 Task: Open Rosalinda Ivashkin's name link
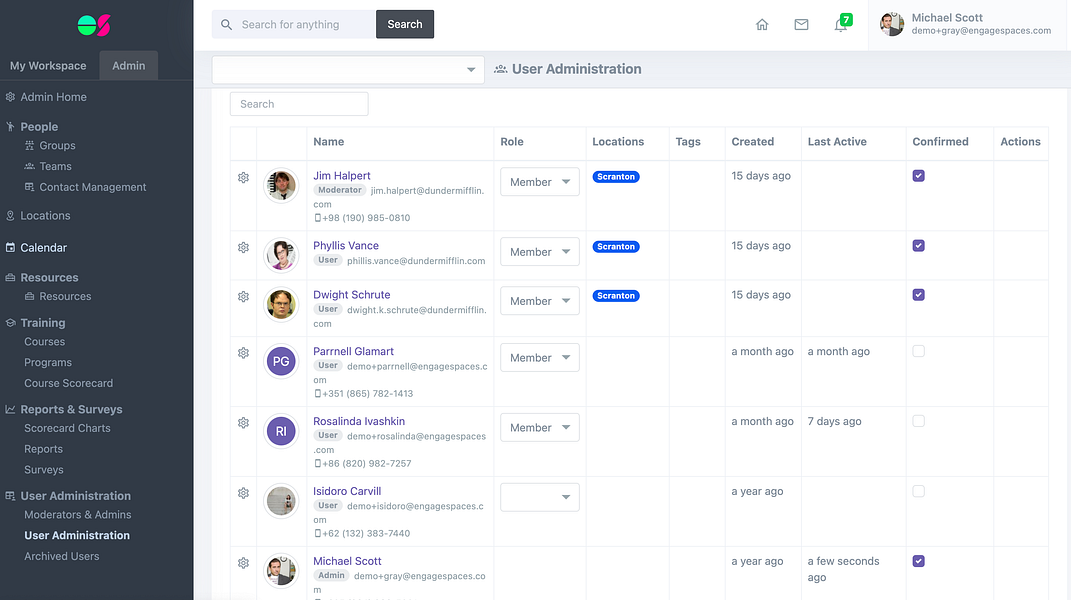[x=359, y=421]
